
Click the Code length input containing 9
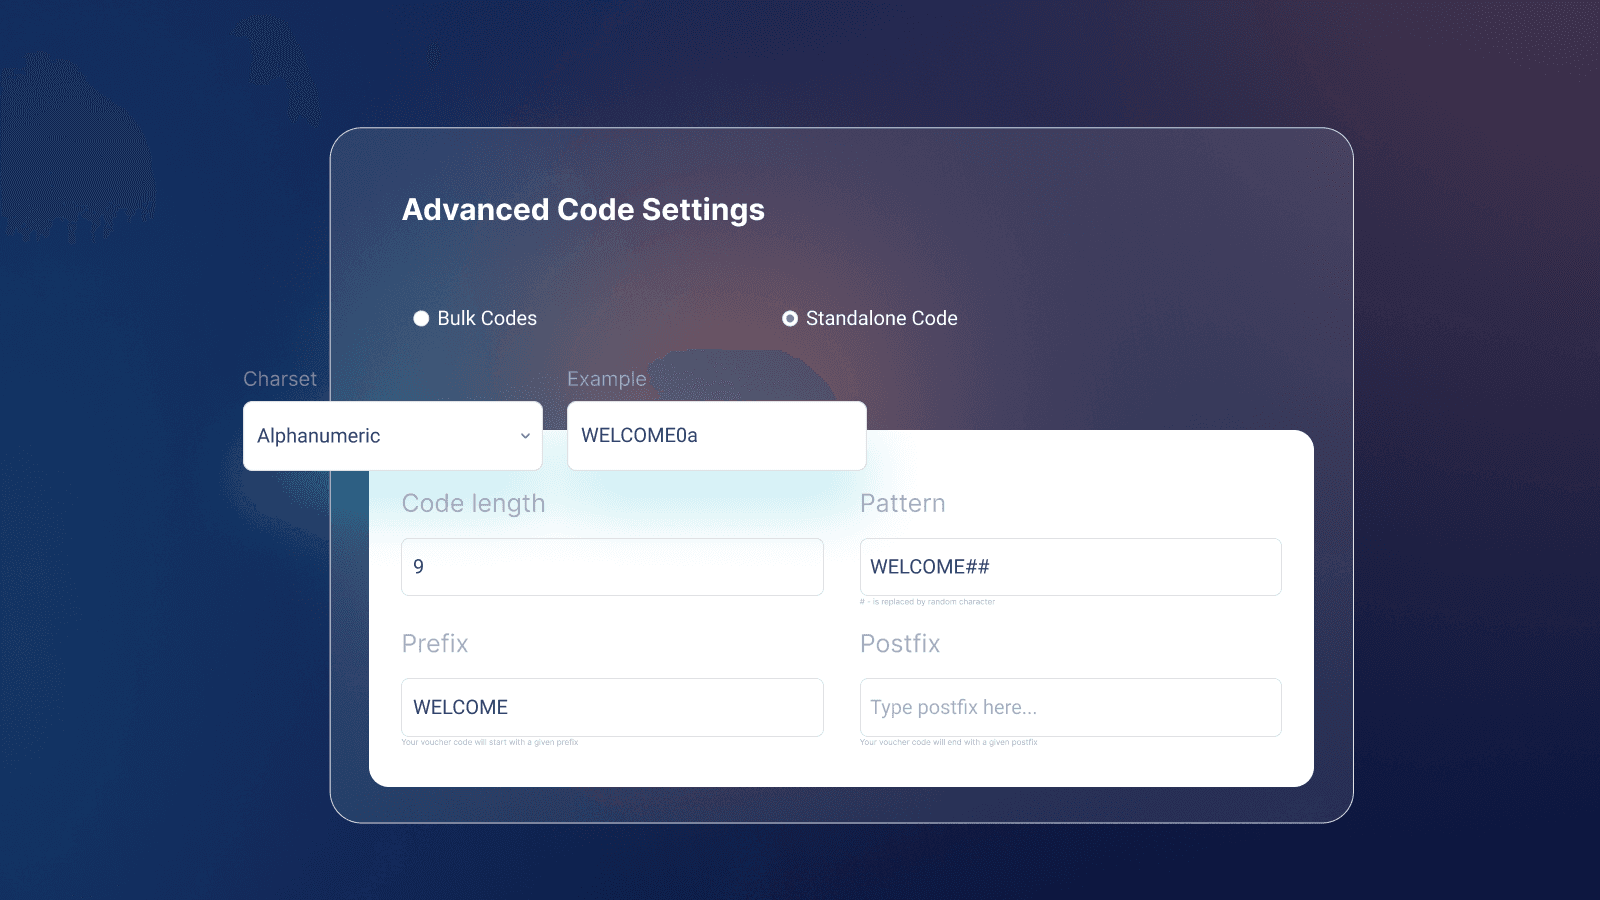[612, 566]
